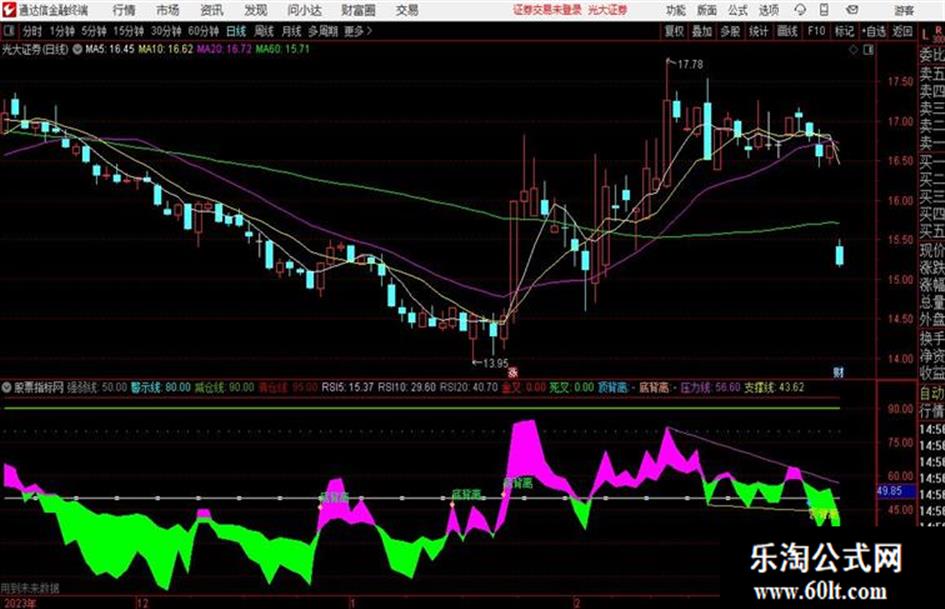Click the 画线 drawing button
945x609 pixels.
[787, 31]
